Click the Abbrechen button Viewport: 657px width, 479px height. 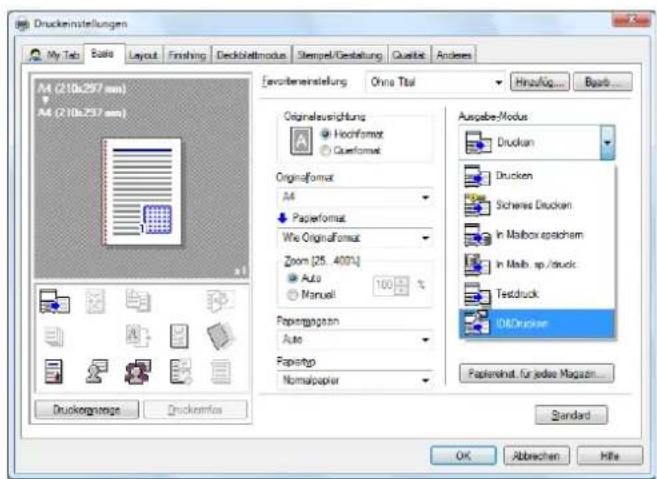536,456
